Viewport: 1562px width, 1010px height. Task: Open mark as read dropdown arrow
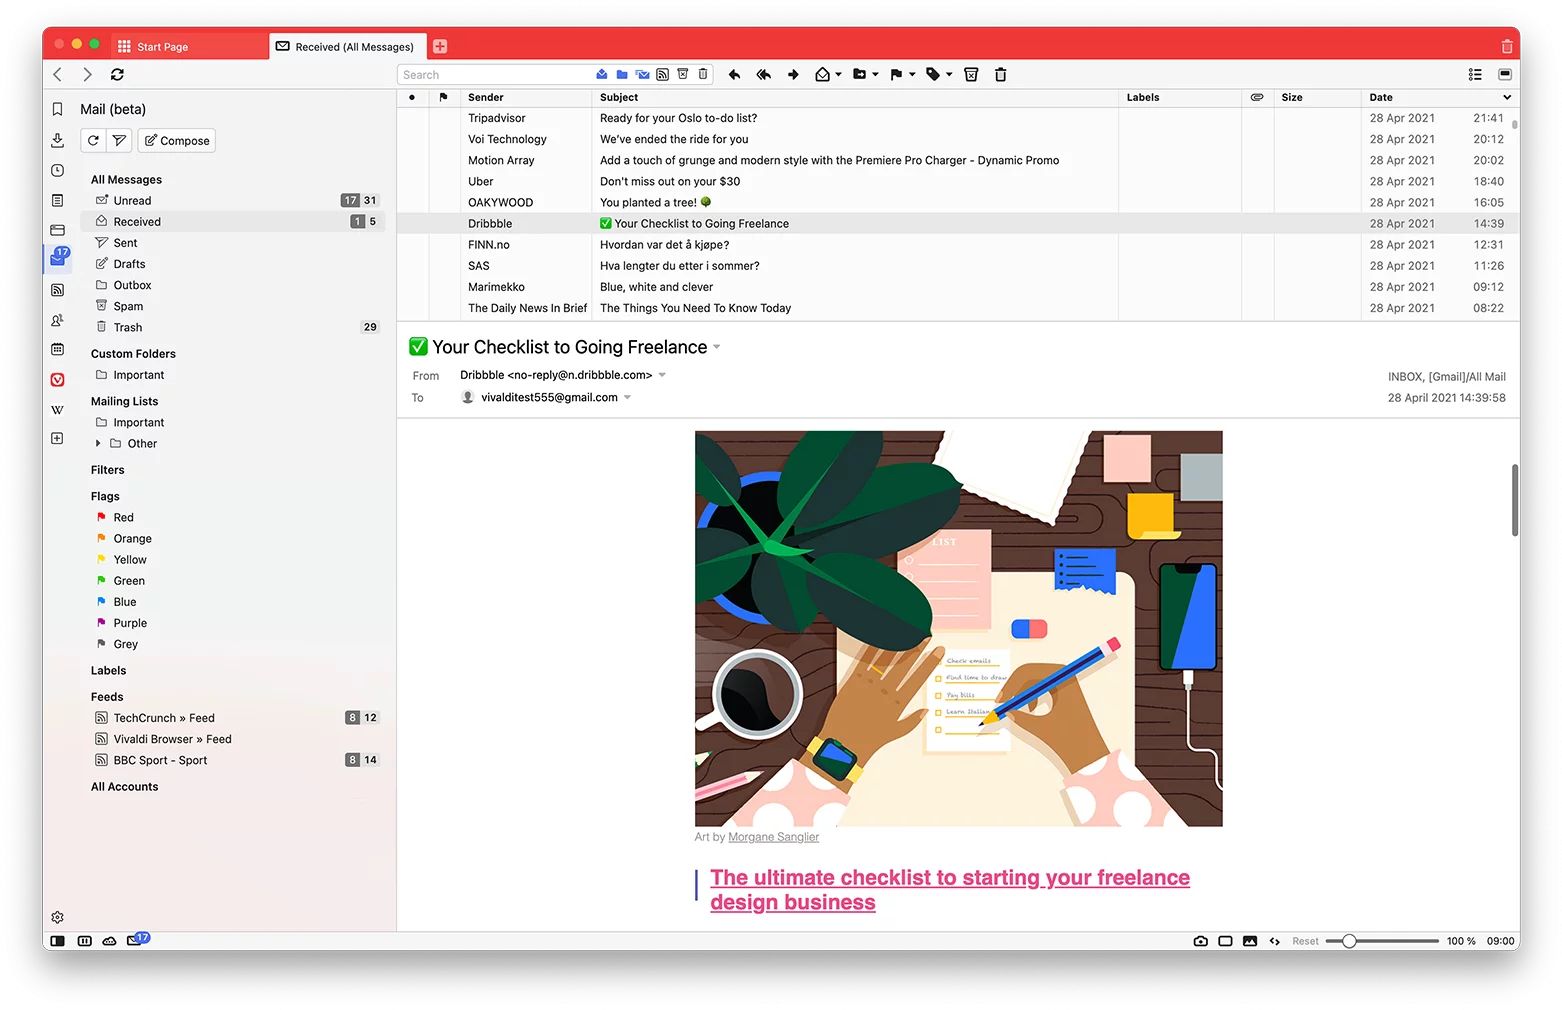click(838, 74)
